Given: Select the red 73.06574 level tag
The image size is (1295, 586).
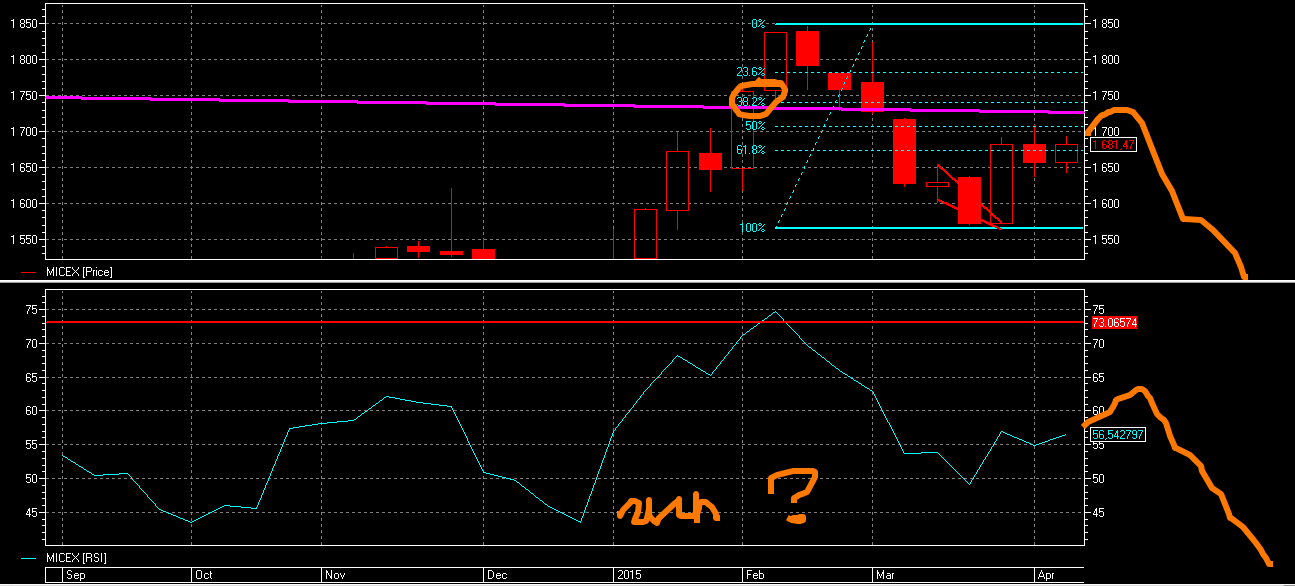Looking at the screenshot, I should [x=1114, y=323].
